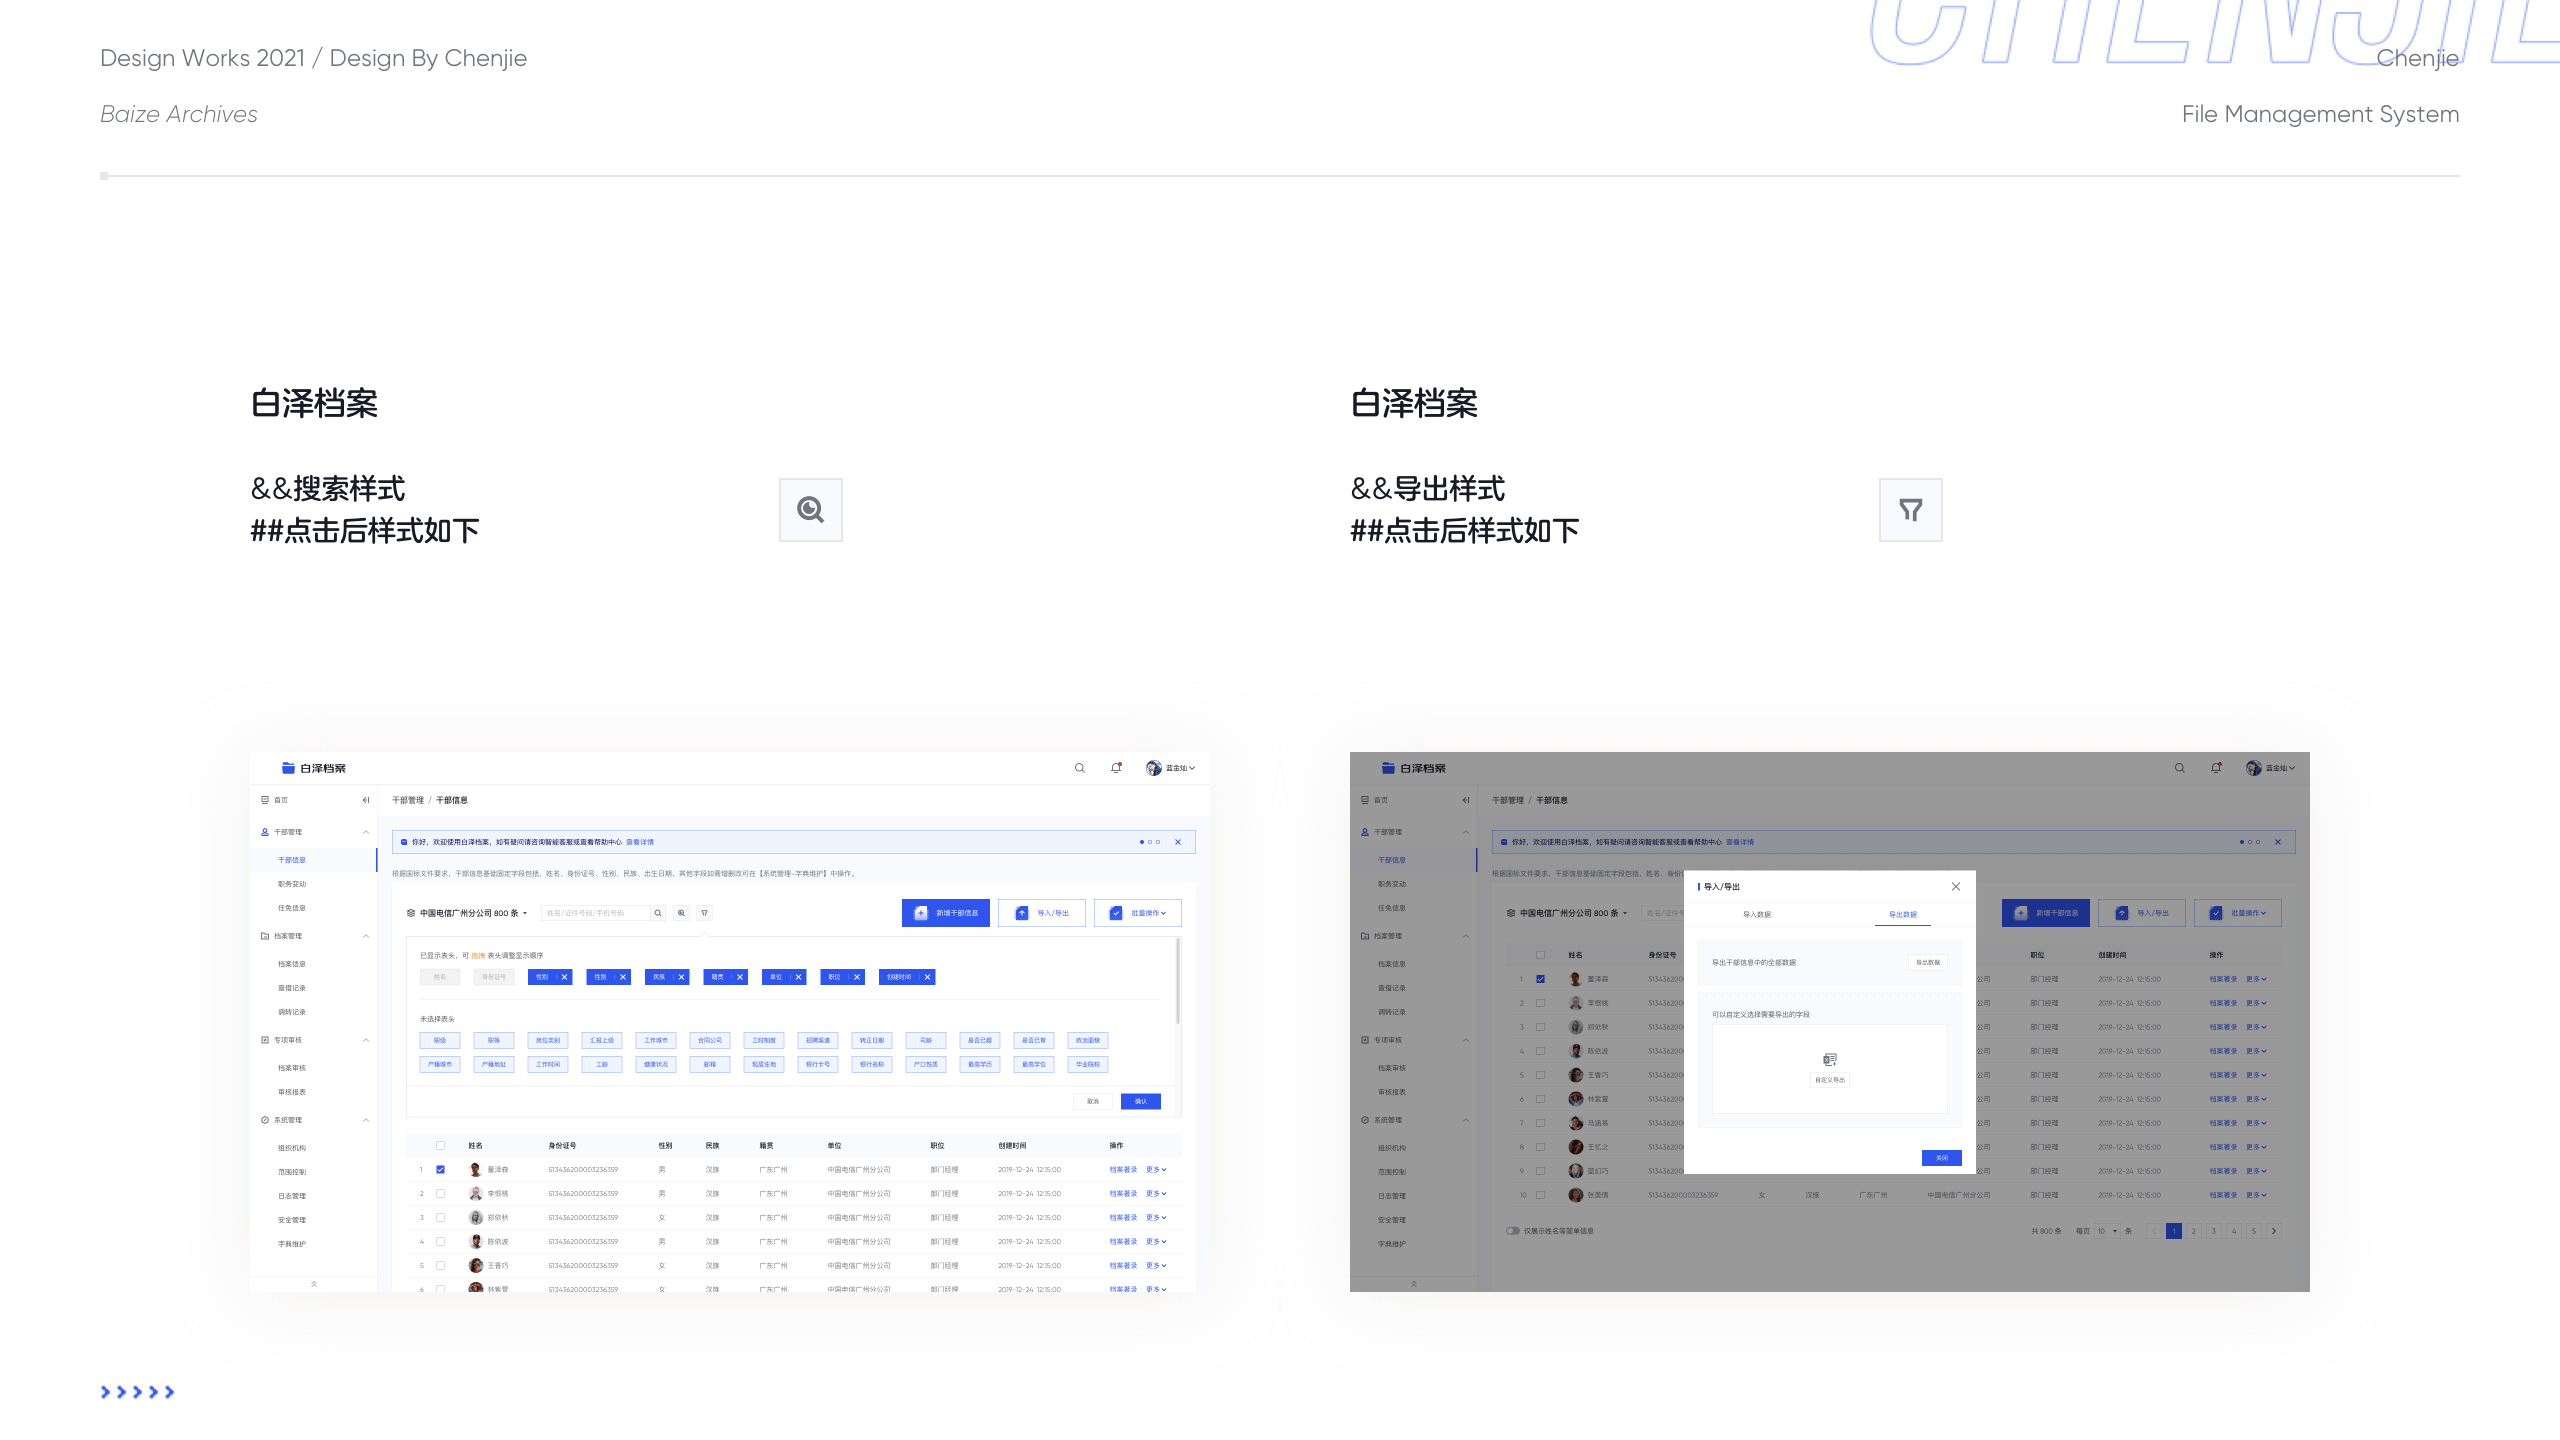The image size is (2560, 1440).
Task: Open 更多 dropdown for row 10 in right mockup
Action: 2256,1195
